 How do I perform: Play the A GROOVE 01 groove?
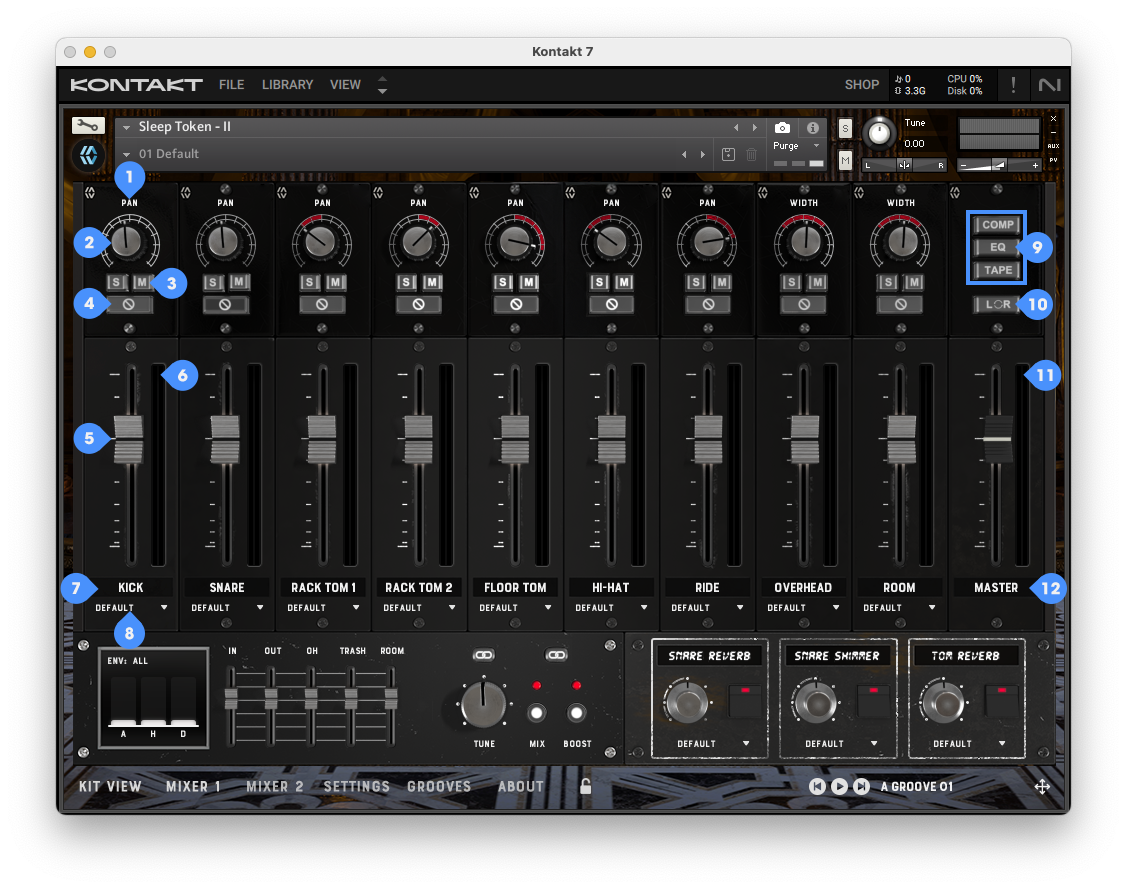click(x=839, y=787)
